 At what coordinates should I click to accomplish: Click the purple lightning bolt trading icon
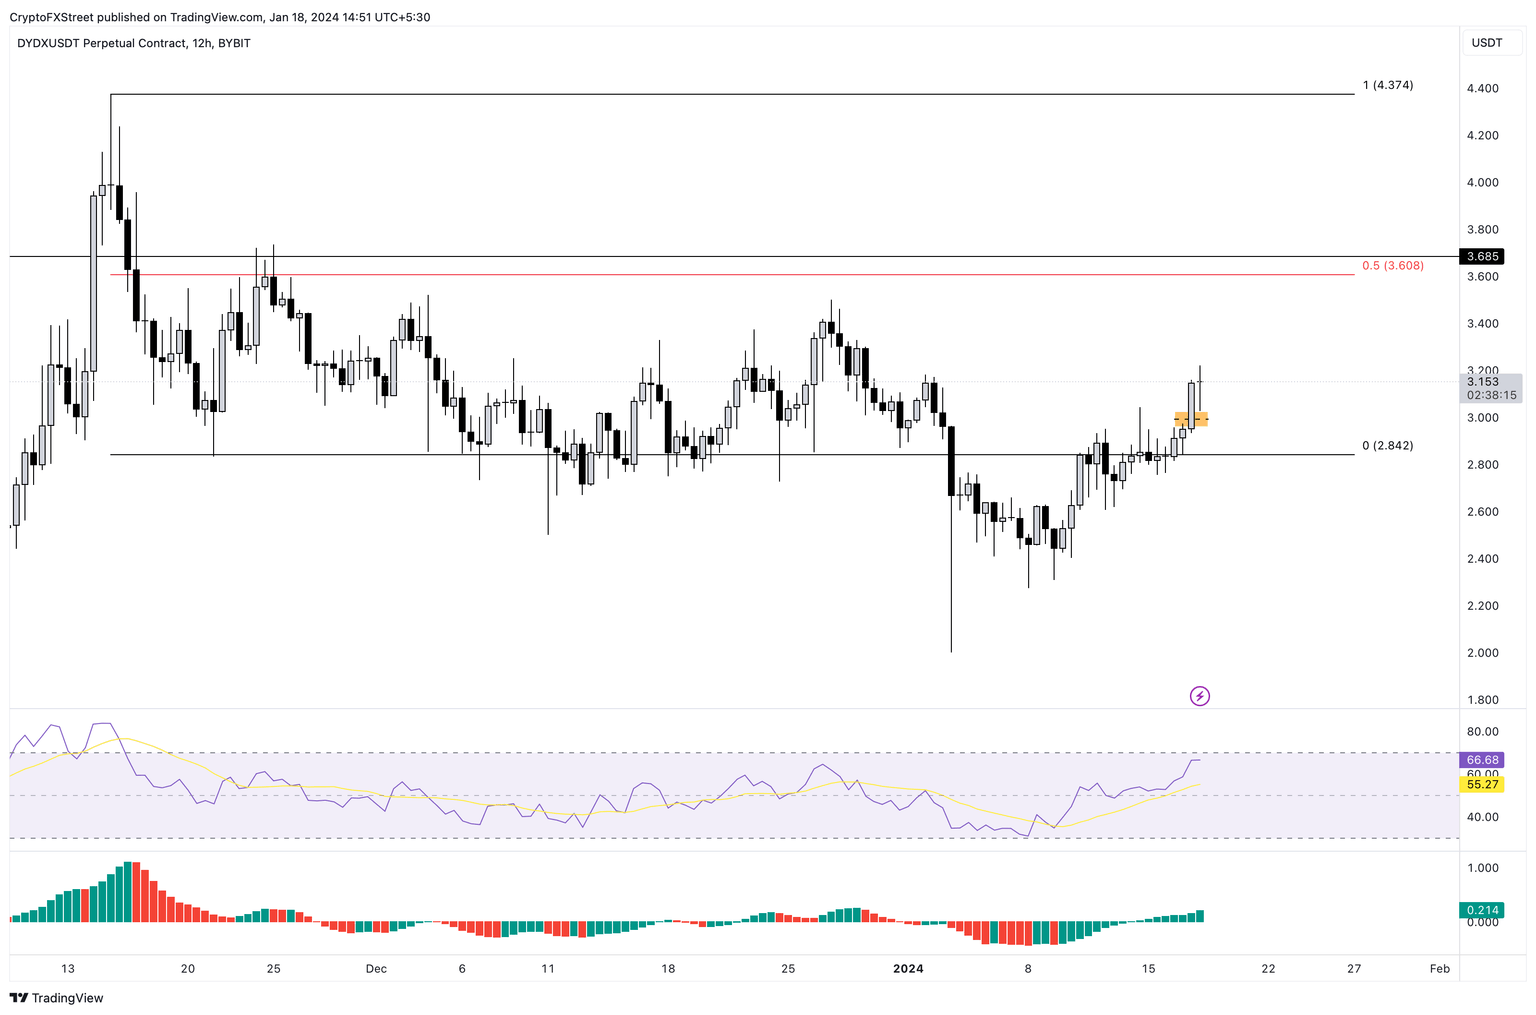(x=1200, y=695)
